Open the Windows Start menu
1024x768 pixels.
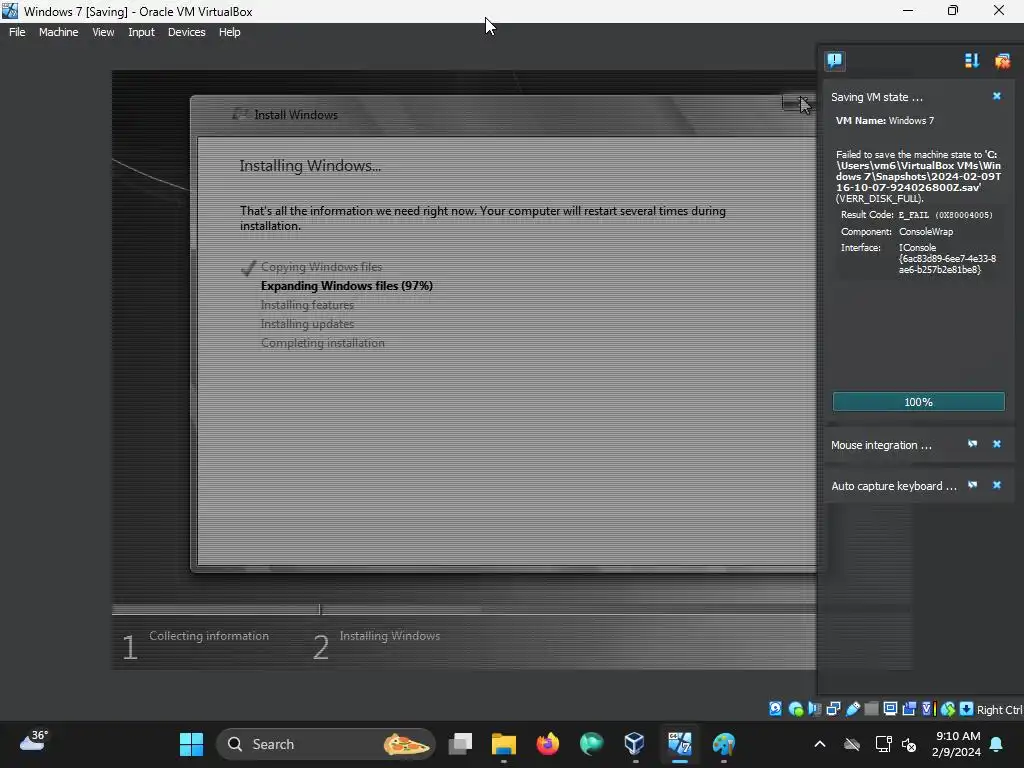point(191,744)
